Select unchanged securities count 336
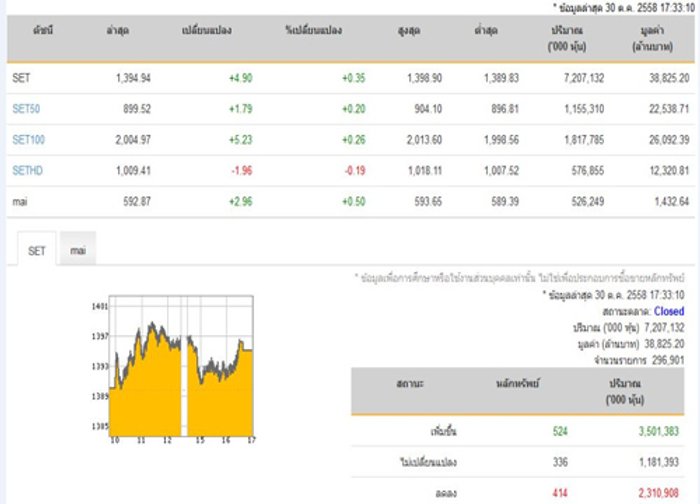The image size is (700, 504). 560,462
